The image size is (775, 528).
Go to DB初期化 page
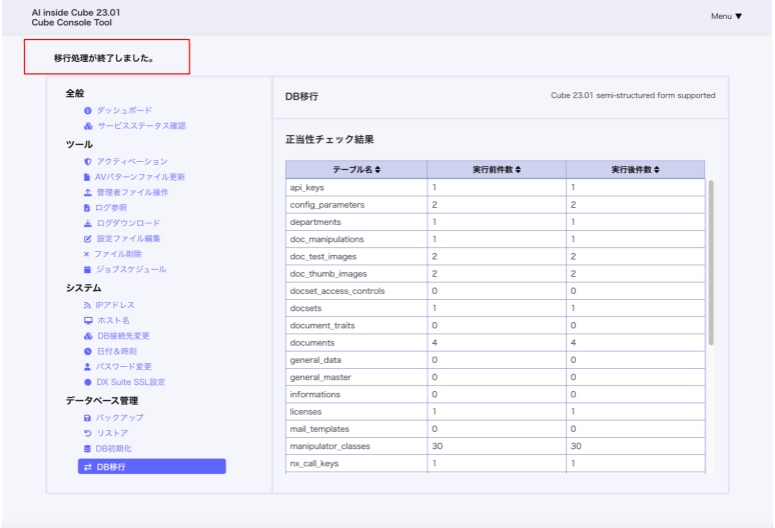click(x=113, y=449)
